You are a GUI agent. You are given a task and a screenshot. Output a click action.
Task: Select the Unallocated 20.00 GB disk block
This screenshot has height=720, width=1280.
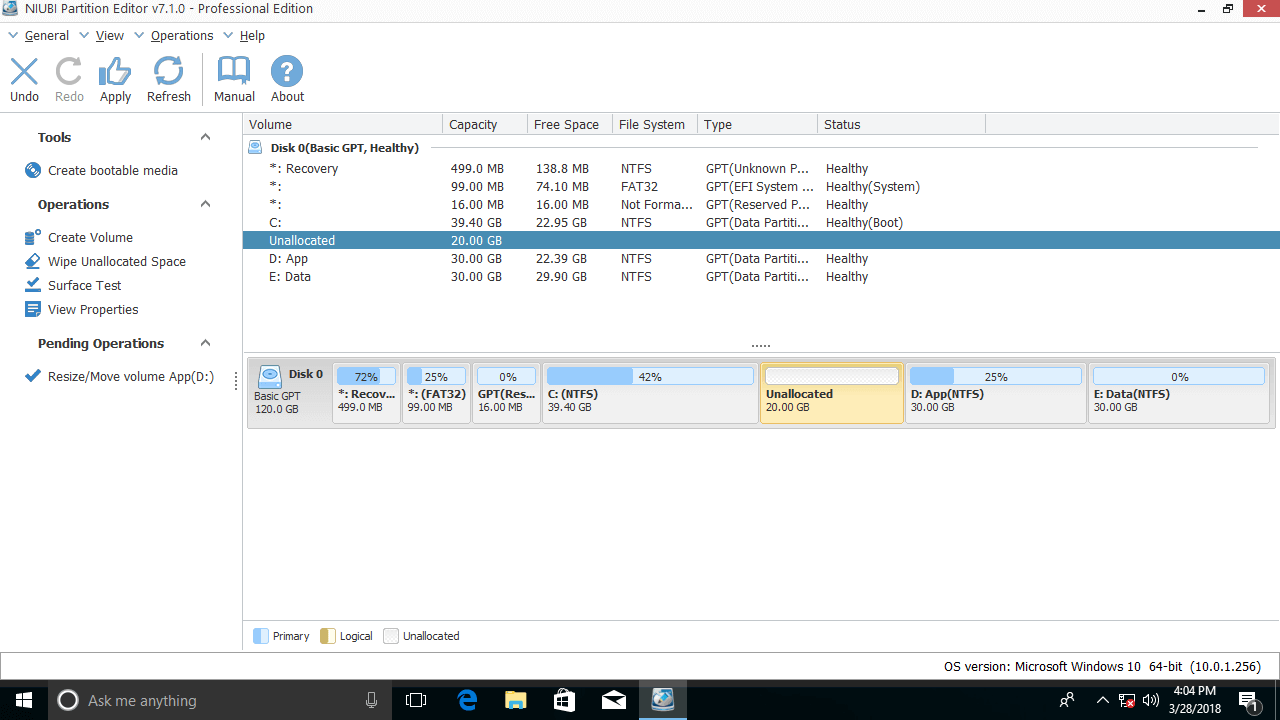point(832,393)
